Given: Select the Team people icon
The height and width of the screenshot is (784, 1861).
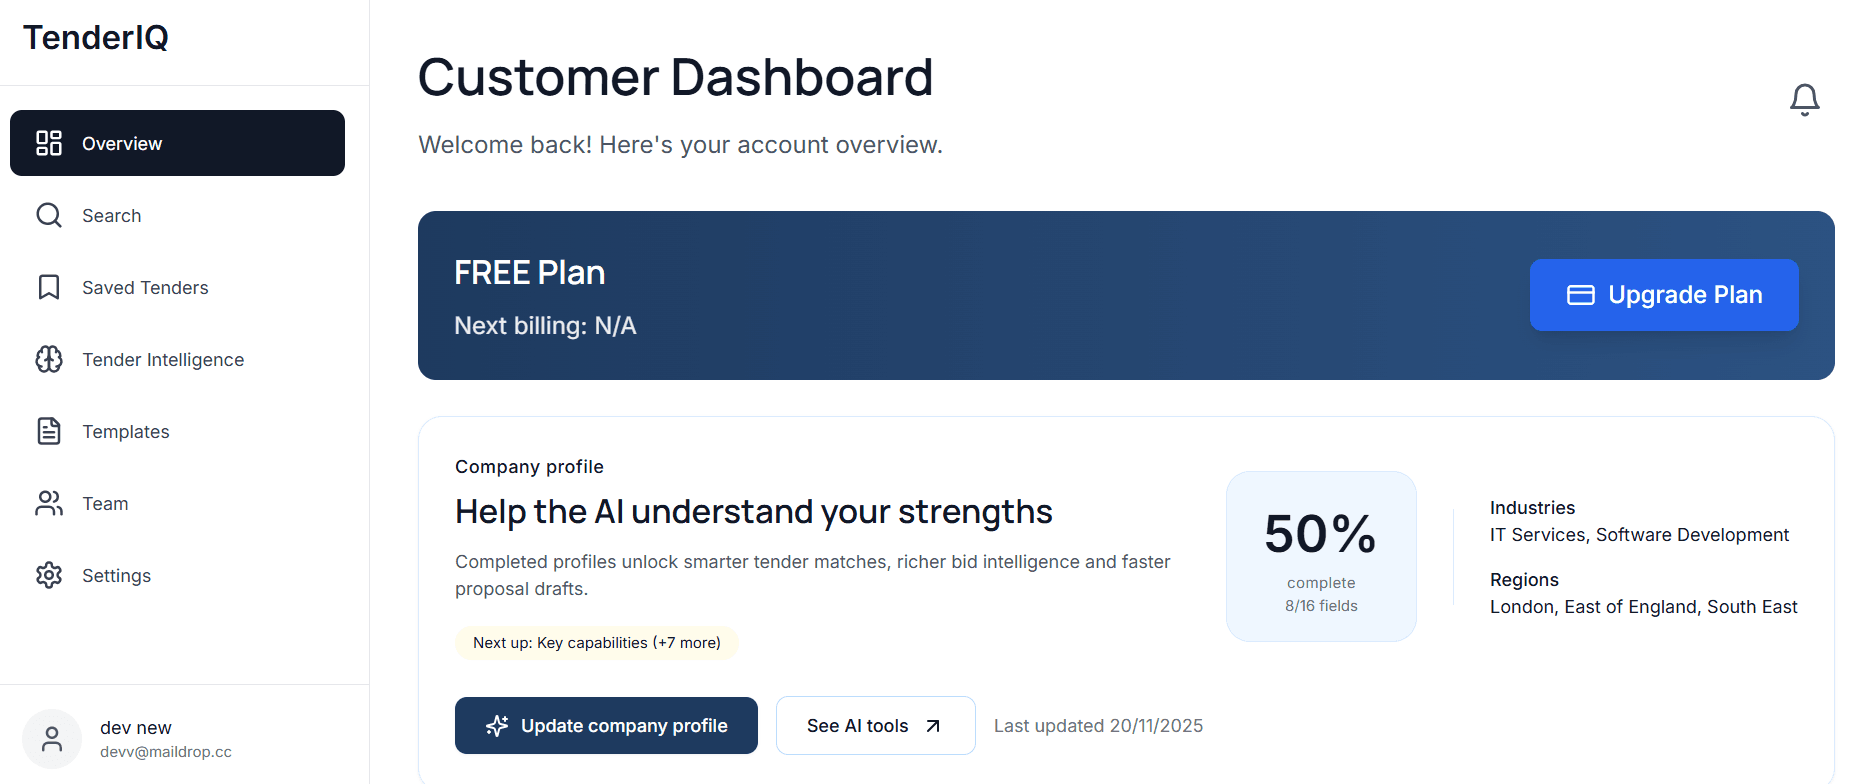Looking at the screenshot, I should (x=48, y=503).
